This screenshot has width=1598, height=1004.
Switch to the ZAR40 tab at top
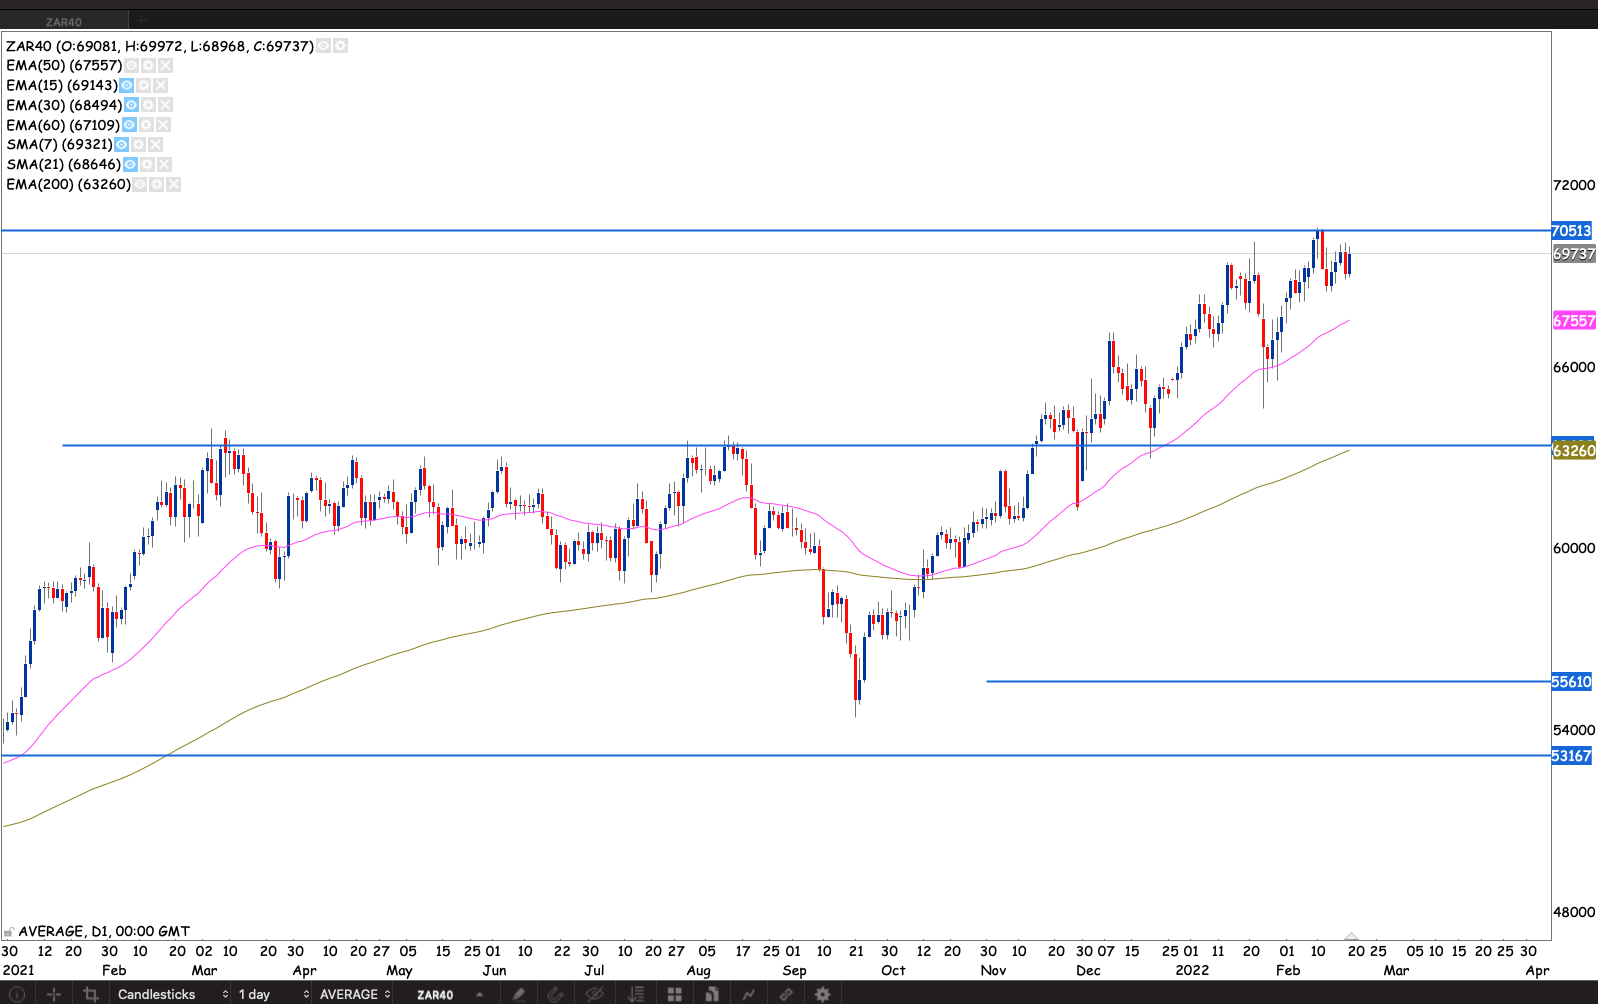click(64, 21)
